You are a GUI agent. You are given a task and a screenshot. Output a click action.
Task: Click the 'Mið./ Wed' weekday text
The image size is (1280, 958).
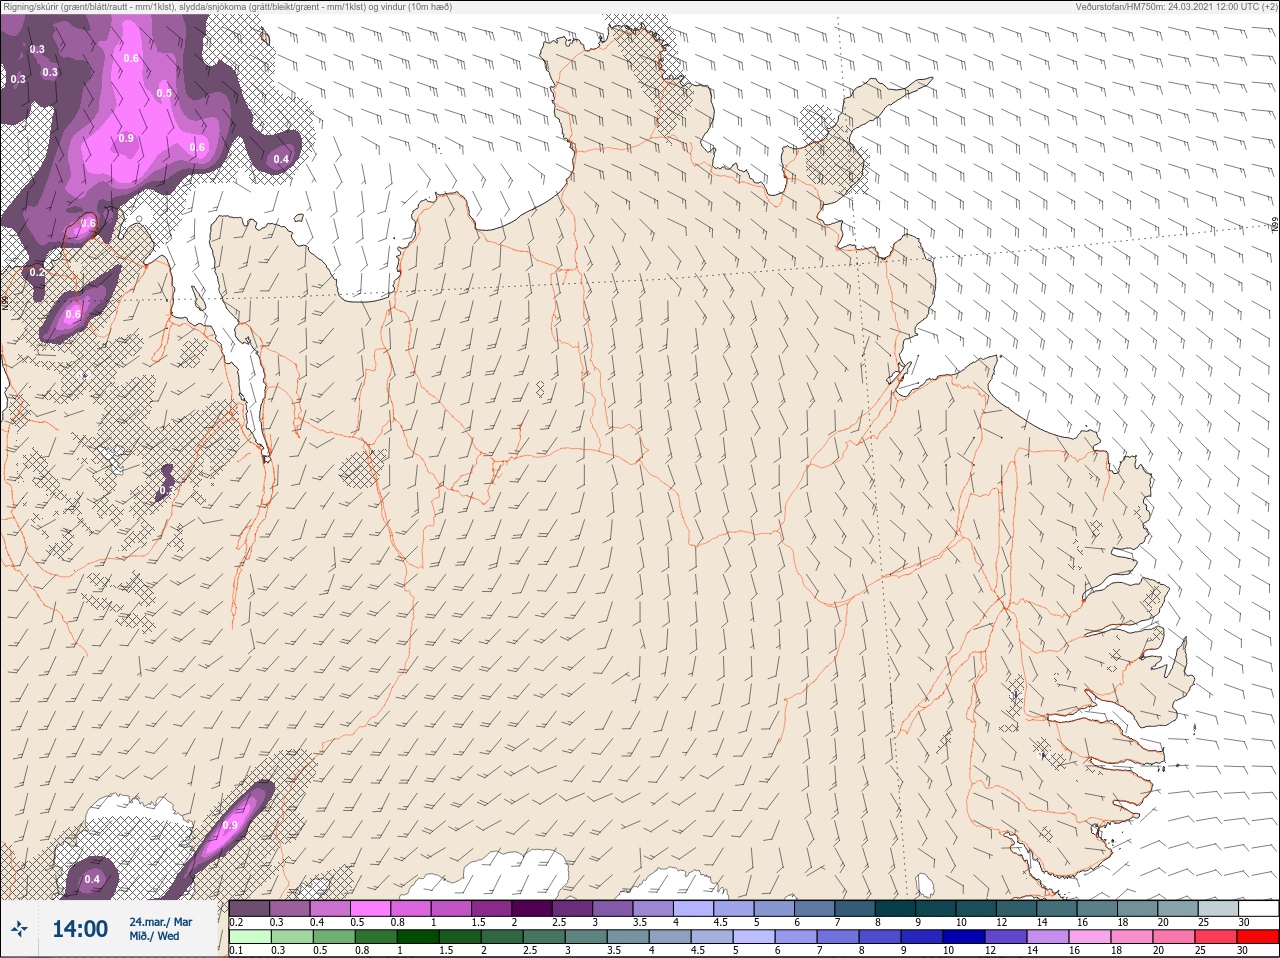(154, 936)
